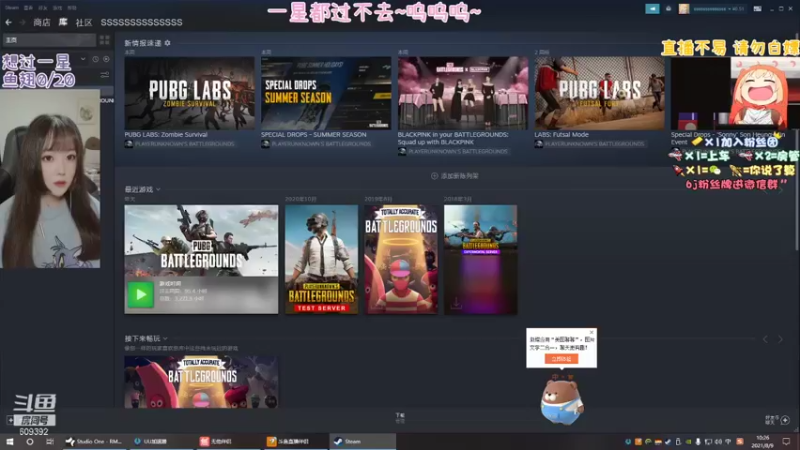Expand the library filter dropdown chevron
The image size is (800, 450).
(x=83, y=59)
